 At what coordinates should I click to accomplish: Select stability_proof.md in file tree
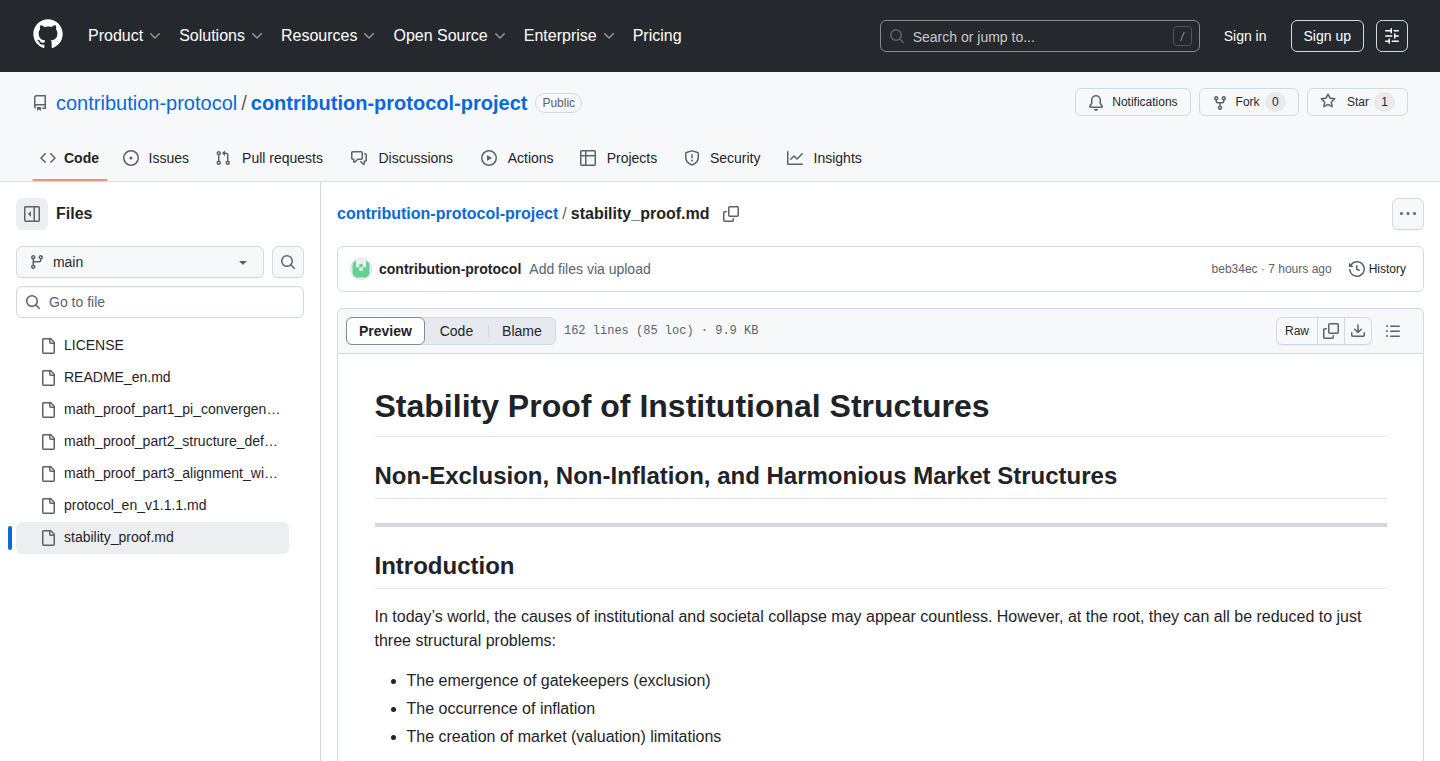click(x=152, y=537)
